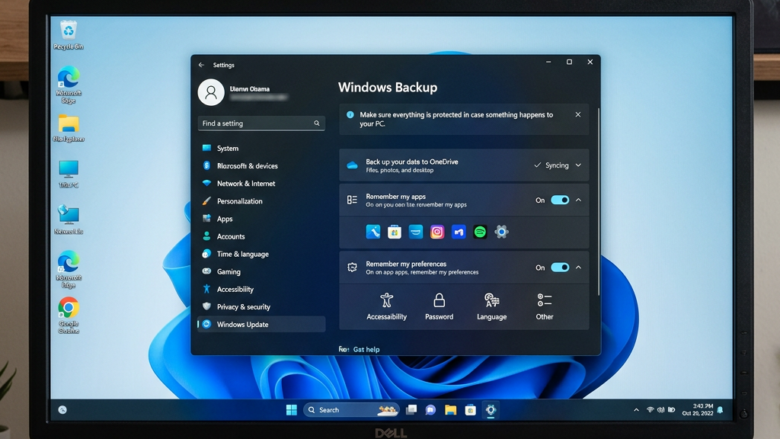Open Google Chrome desktop shortcut

(68, 315)
